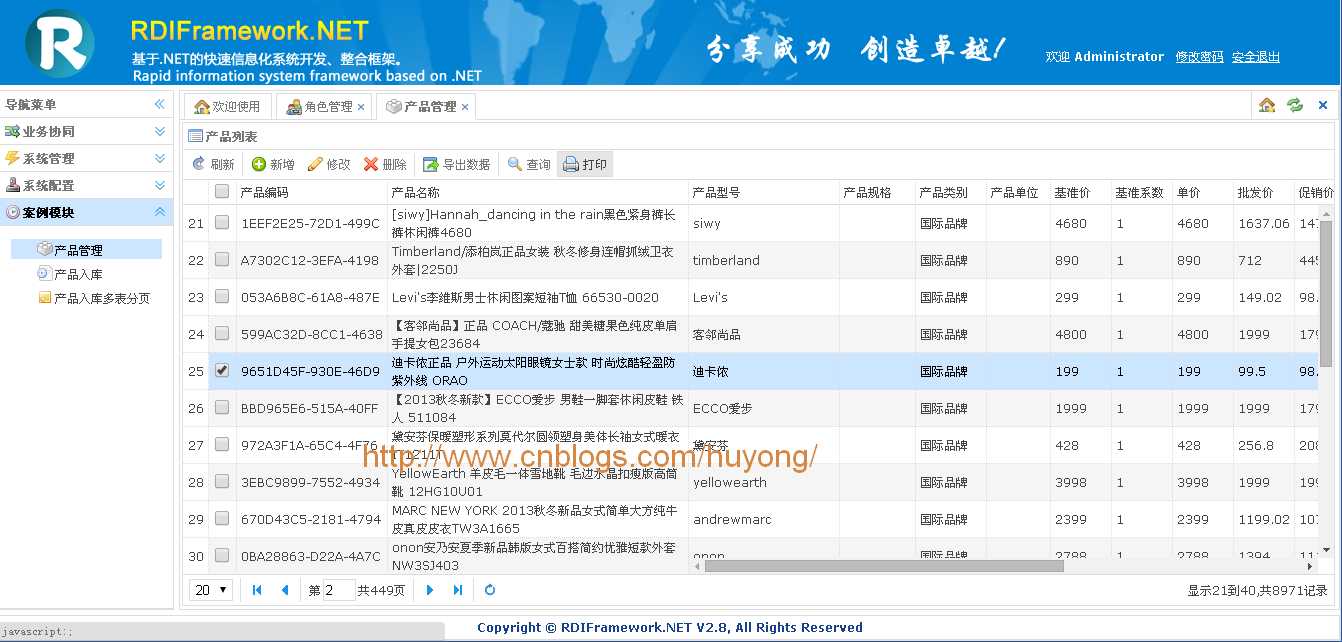Screen dimensions: 1342x642
Task: Go to the next page
Action: click(x=430, y=590)
